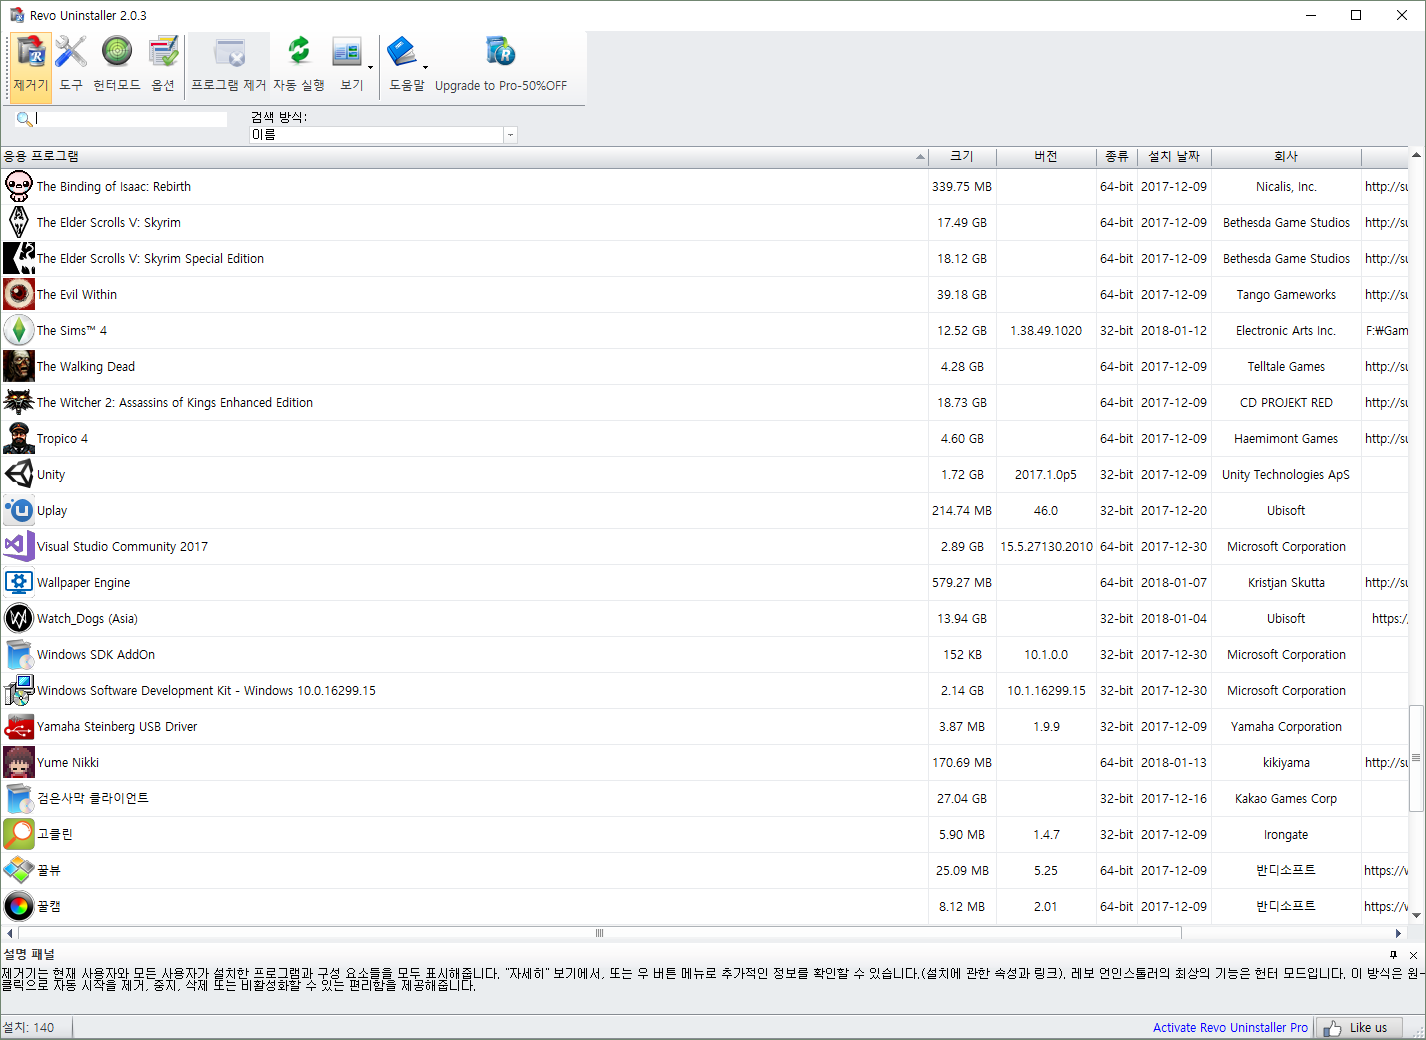The width and height of the screenshot is (1426, 1040).
Task: Click the Watch_Dogs (Asia) icon
Action: click(19, 618)
